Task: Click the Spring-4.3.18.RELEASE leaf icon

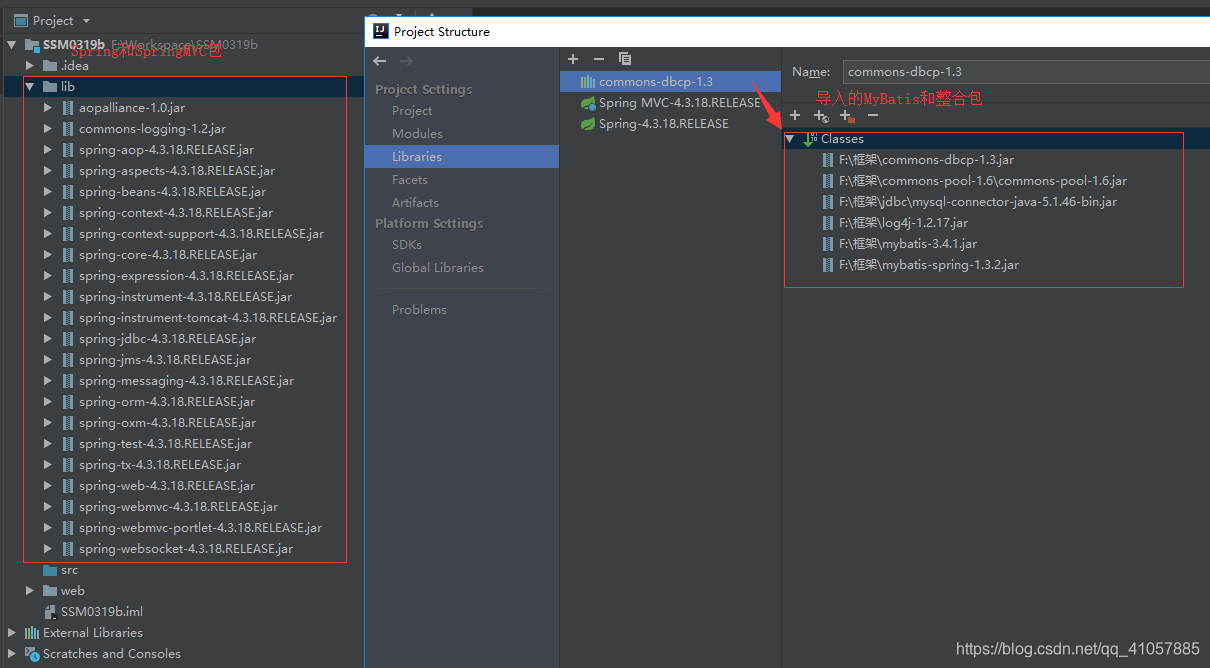Action: coord(588,124)
